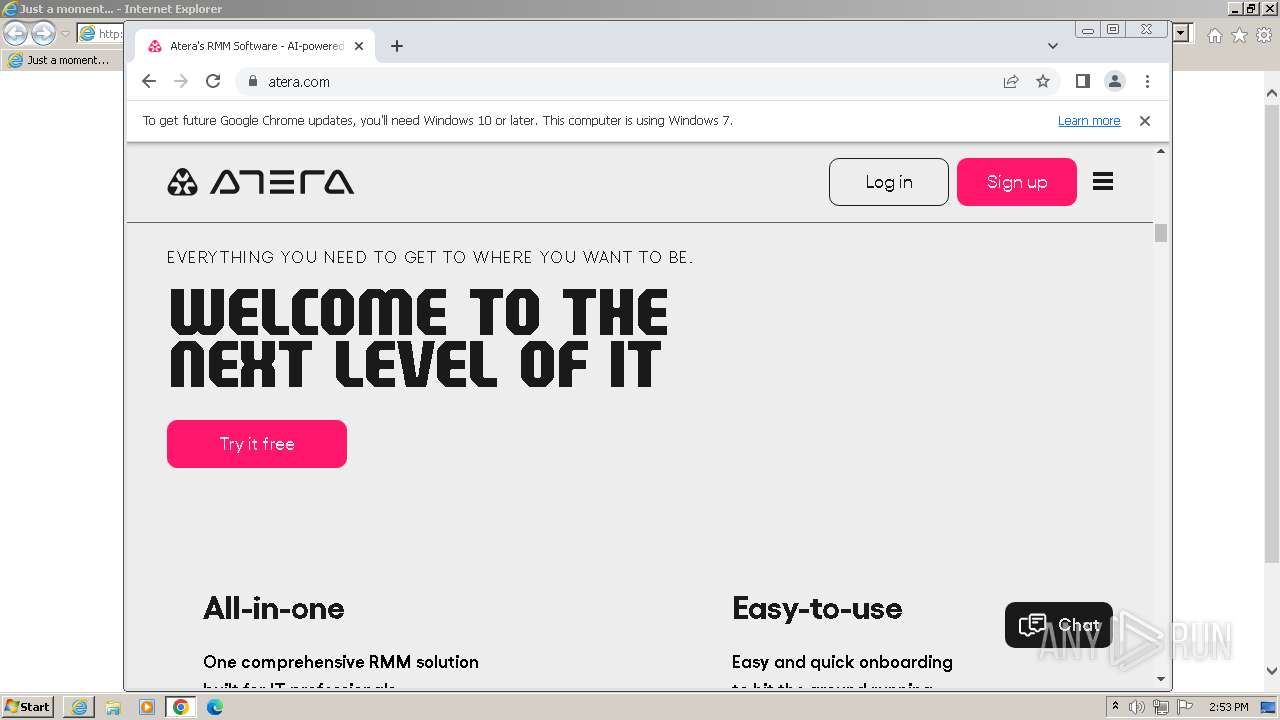
Task: Open Internet Explorer from taskbar
Action: pyautogui.click(x=79, y=707)
